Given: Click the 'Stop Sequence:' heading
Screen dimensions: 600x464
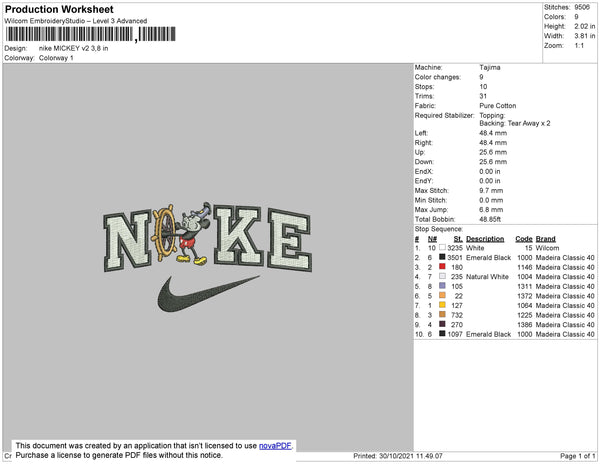Looking at the screenshot, I should pos(439,229).
